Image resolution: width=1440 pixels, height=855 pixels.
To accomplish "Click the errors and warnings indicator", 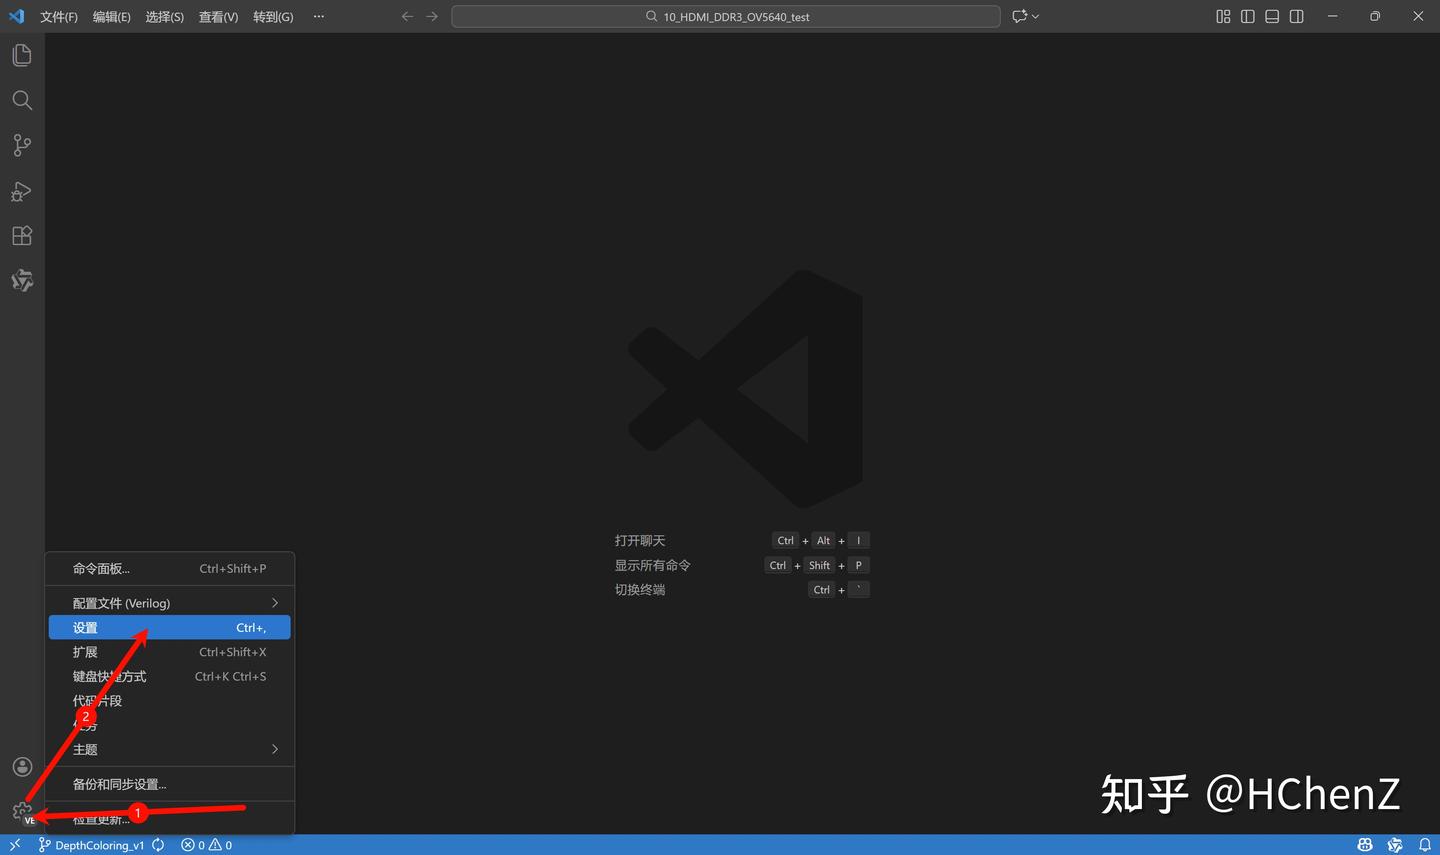I will click(206, 845).
